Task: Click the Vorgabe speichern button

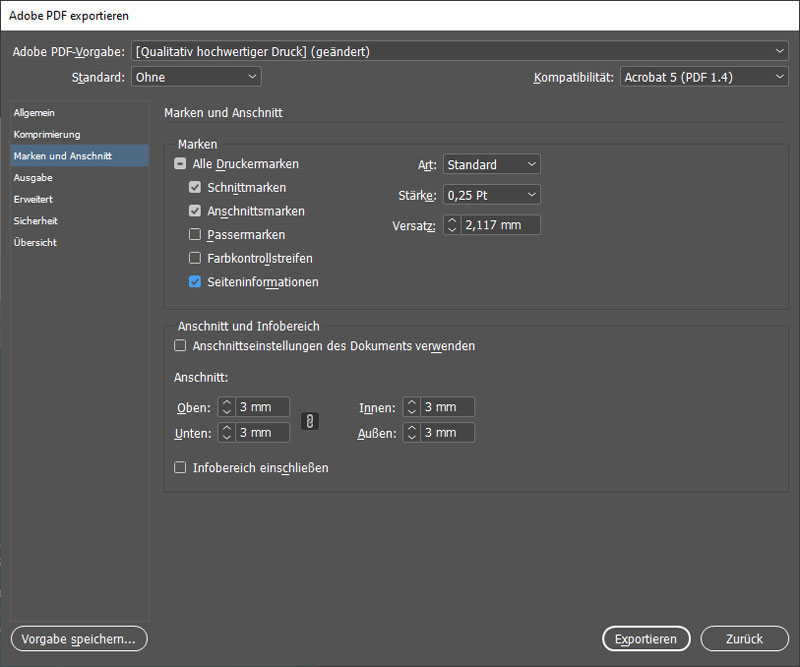Action: tap(79, 639)
